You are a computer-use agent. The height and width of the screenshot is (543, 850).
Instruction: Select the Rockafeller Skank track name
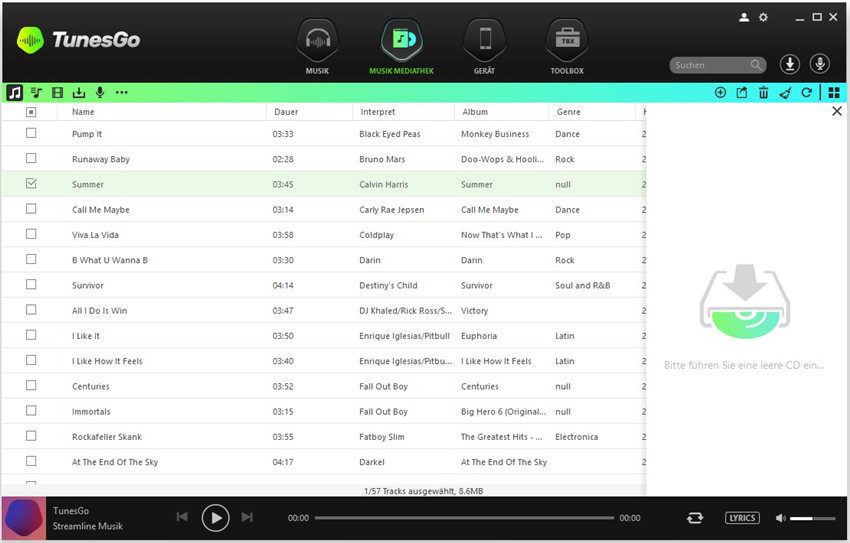click(107, 437)
